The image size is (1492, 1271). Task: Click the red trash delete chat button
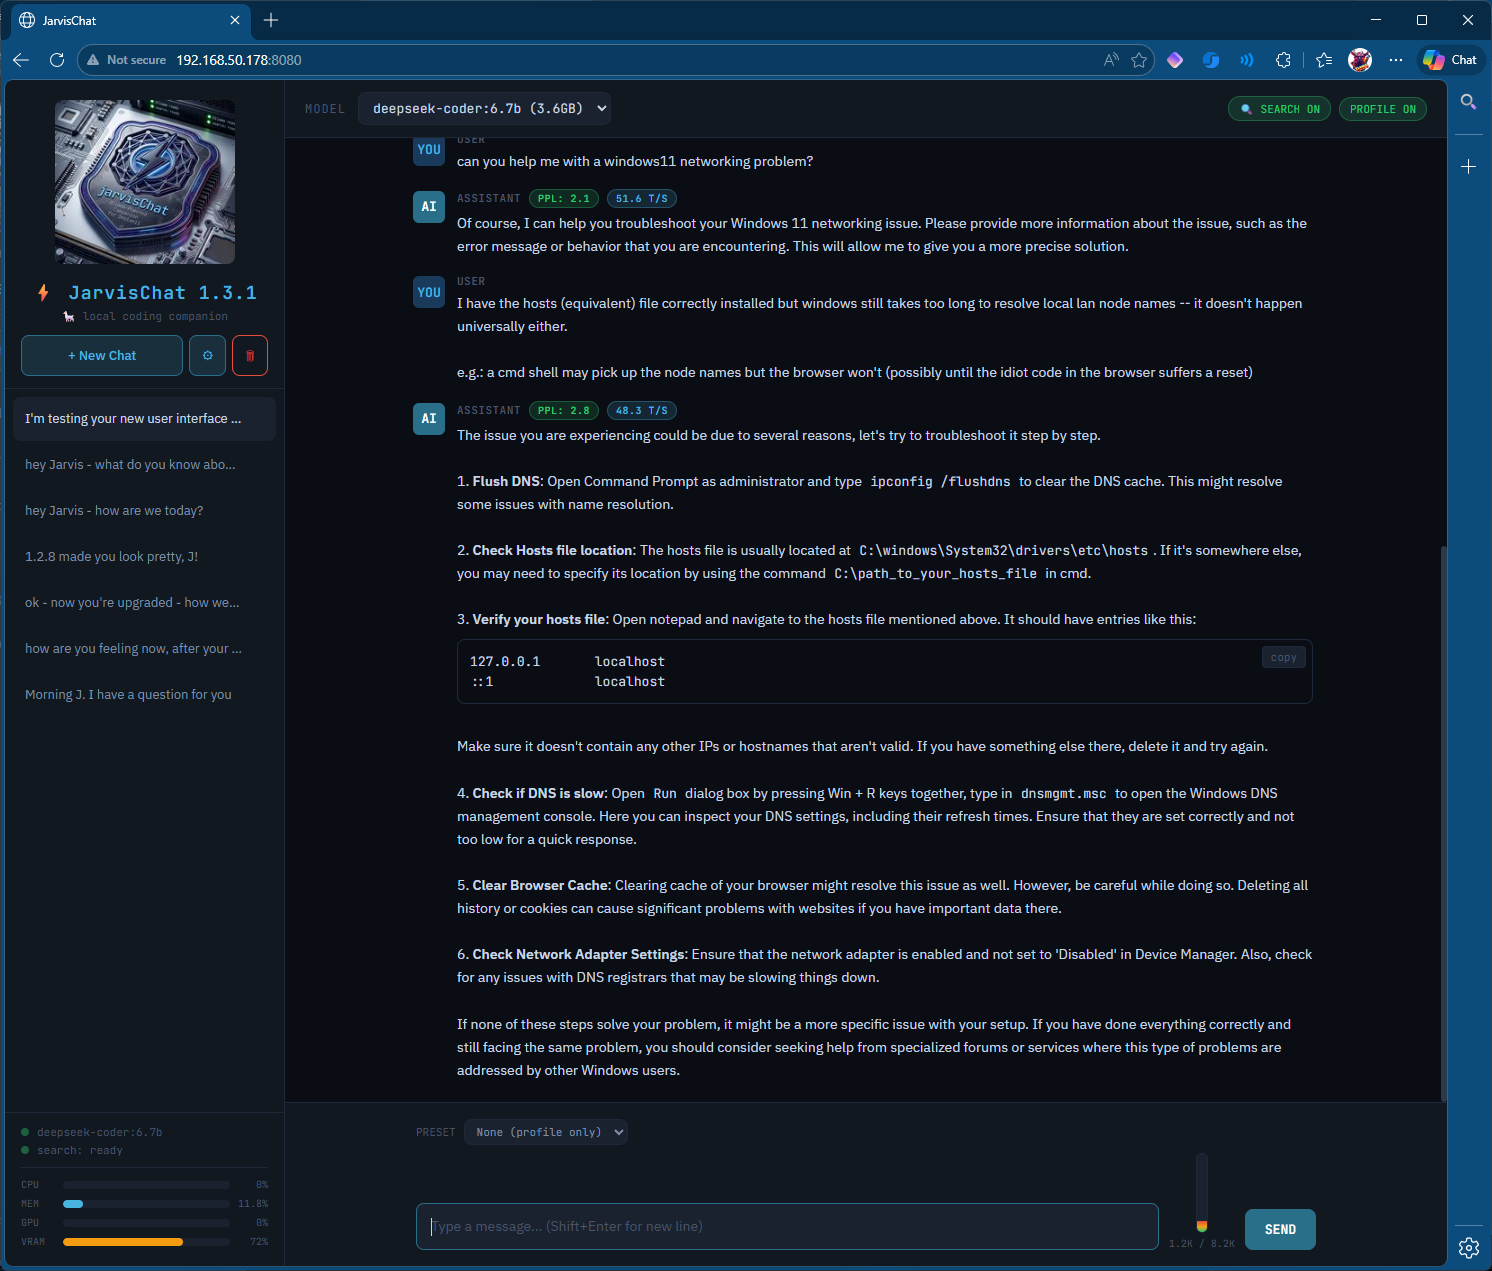click(x=250, y=356)
